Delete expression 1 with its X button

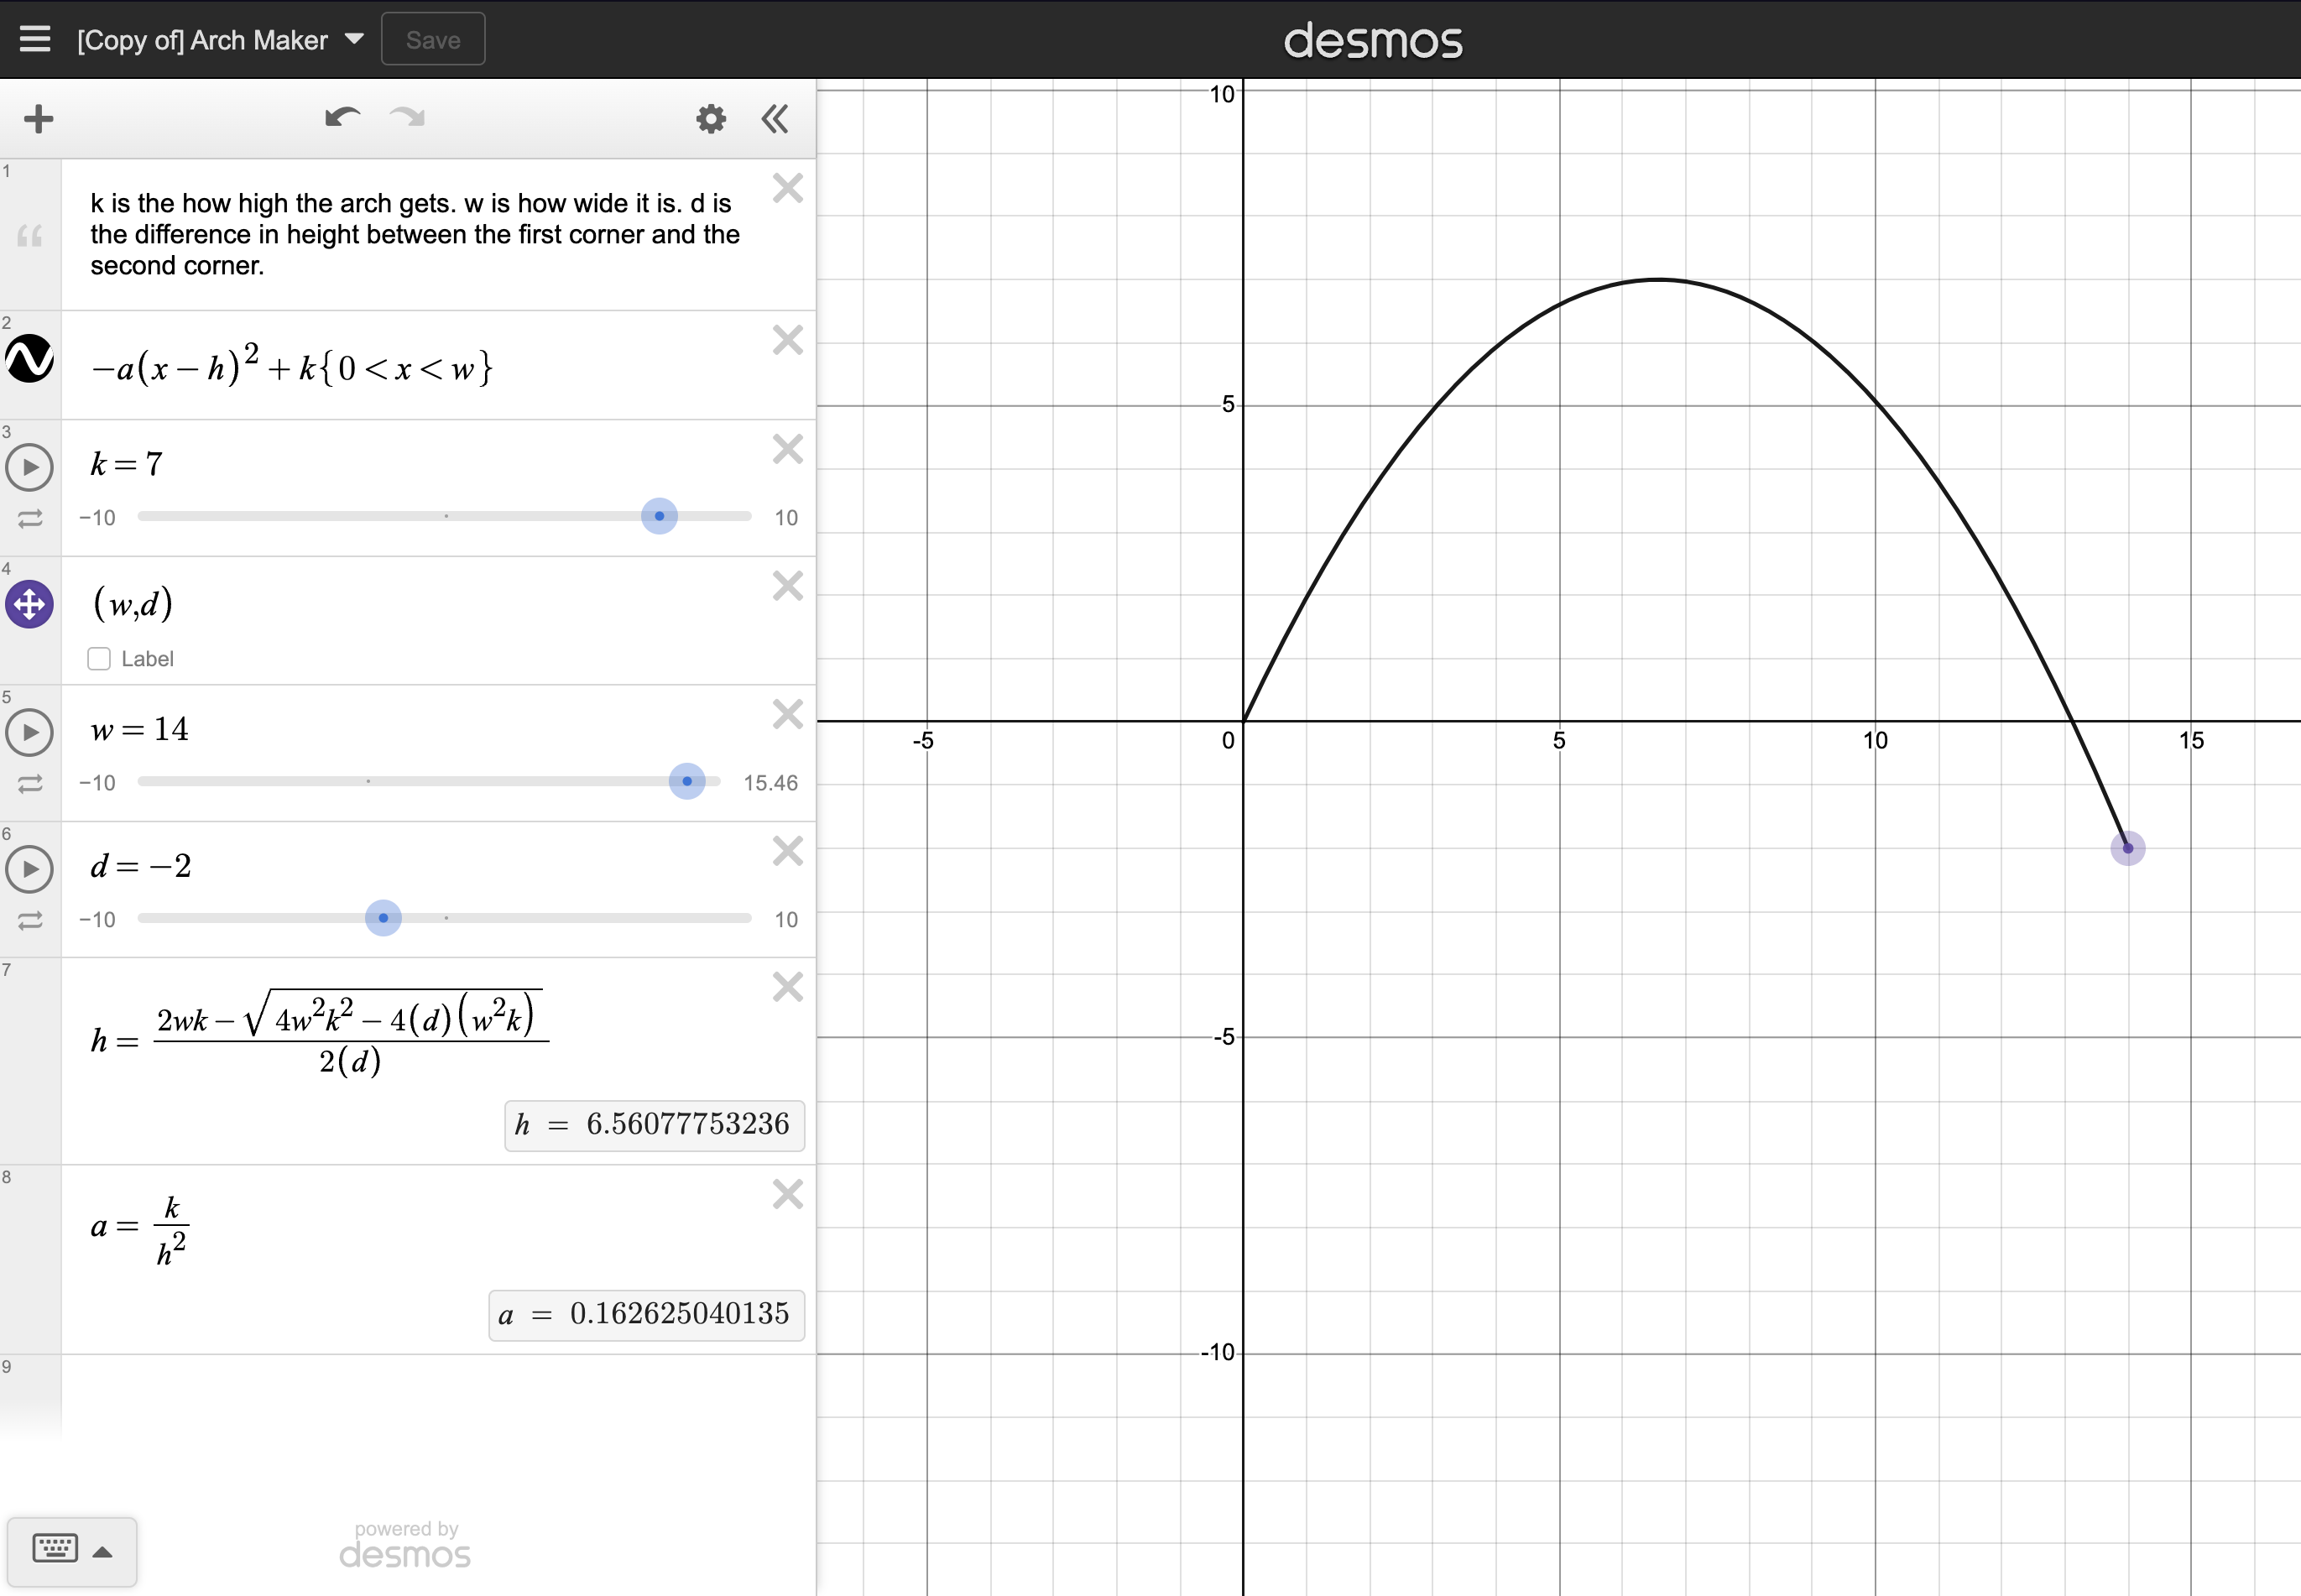click(787, 188)
